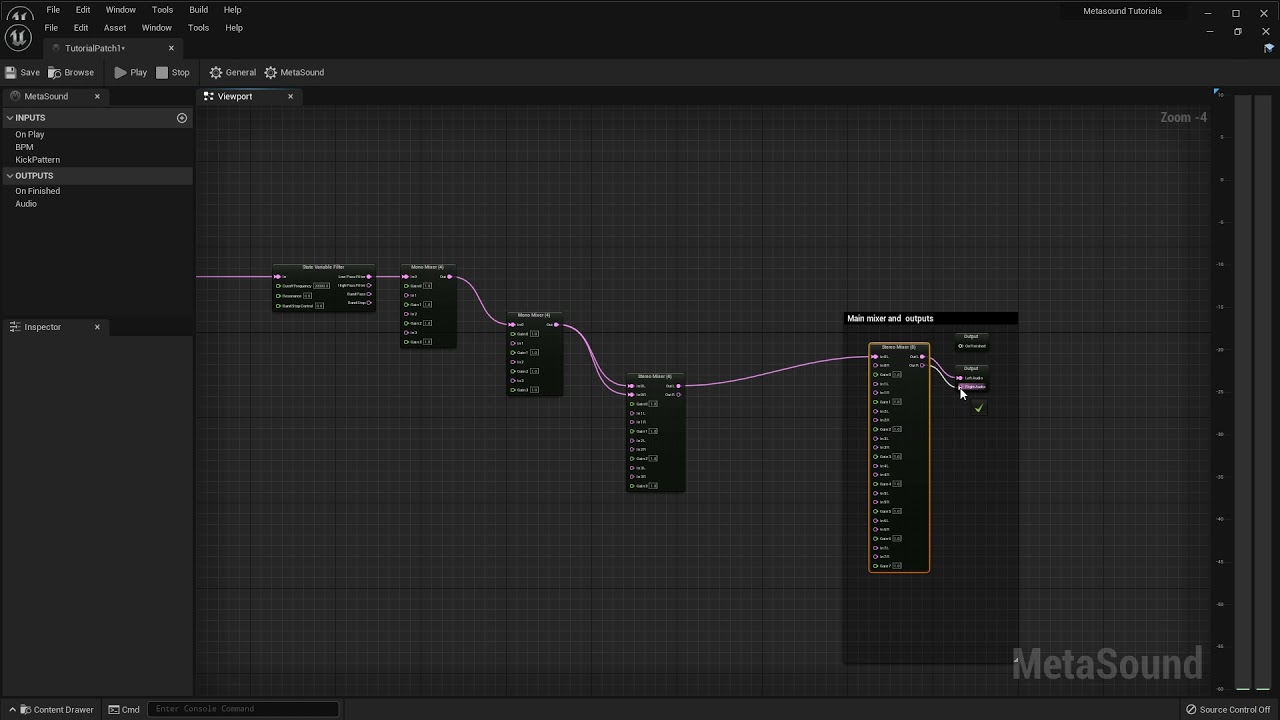1280x720 pixels.
Task: Open the Asset menu
Action: [115, 28]
